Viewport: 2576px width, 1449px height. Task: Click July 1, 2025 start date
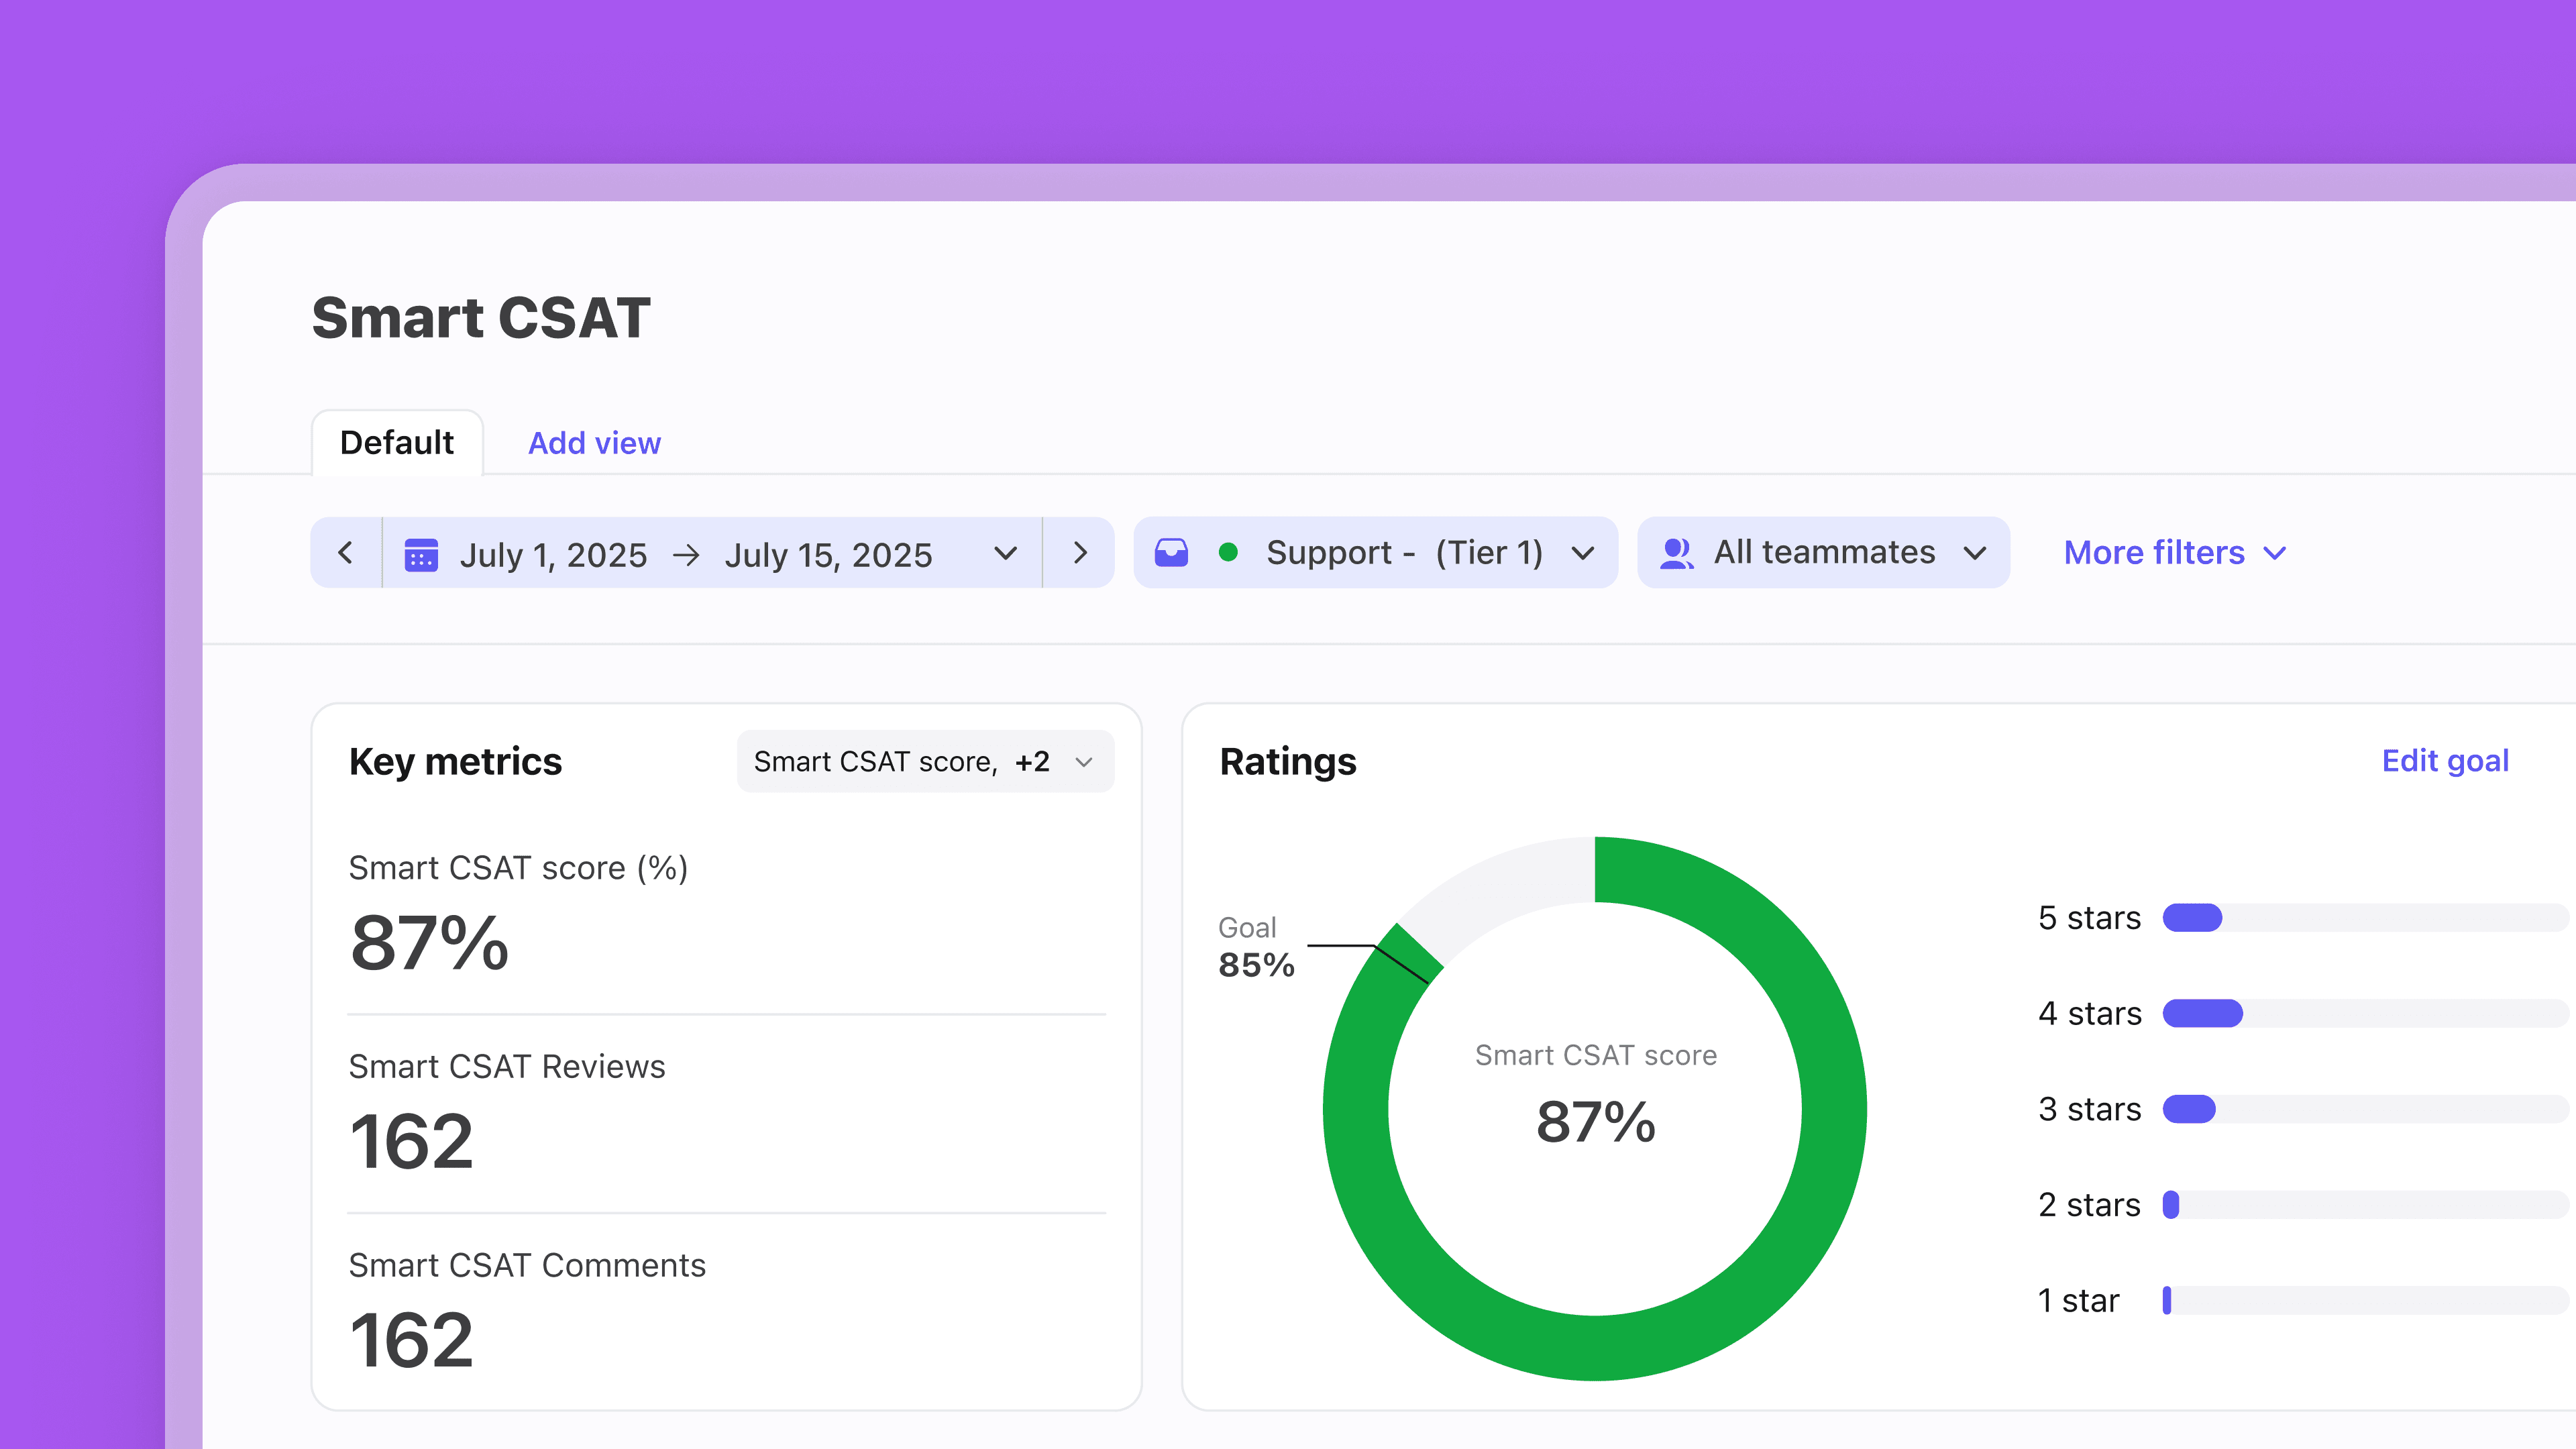click(553, 555)
